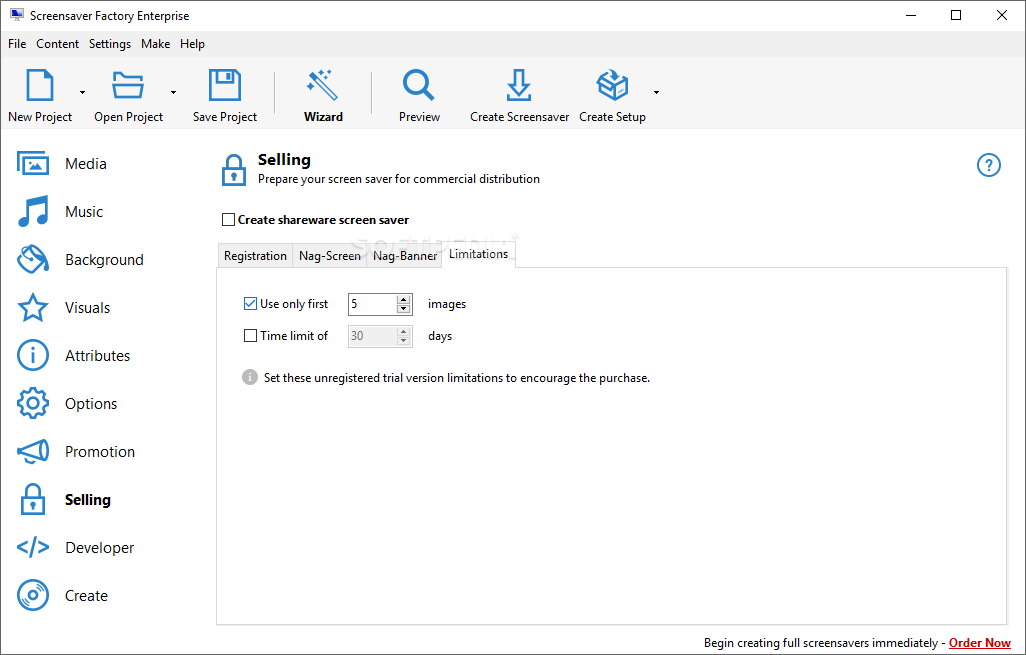Click the Create Screensaver label
The height and width of the screenshot is (655, 1026).
(x=520, y=116)
